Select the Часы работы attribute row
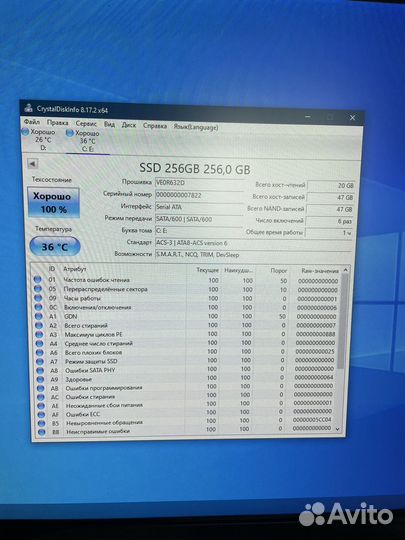The width and height of the screenshot is (405, 540). coord(186,298)
